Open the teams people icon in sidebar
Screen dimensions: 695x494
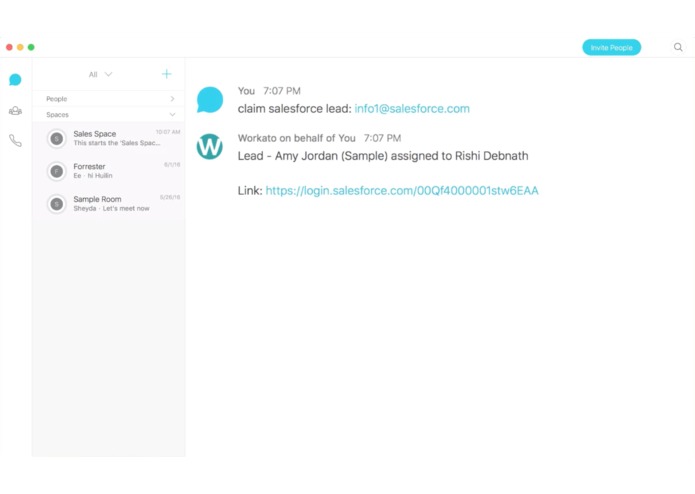(15, 111)
